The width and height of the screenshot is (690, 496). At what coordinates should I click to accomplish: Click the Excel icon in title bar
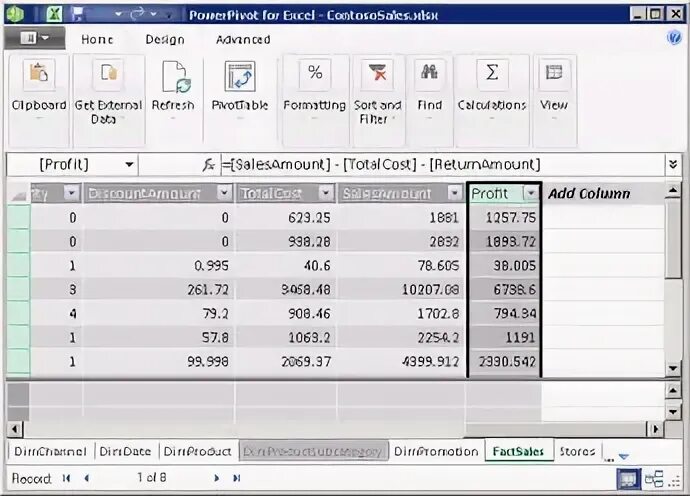54,14
